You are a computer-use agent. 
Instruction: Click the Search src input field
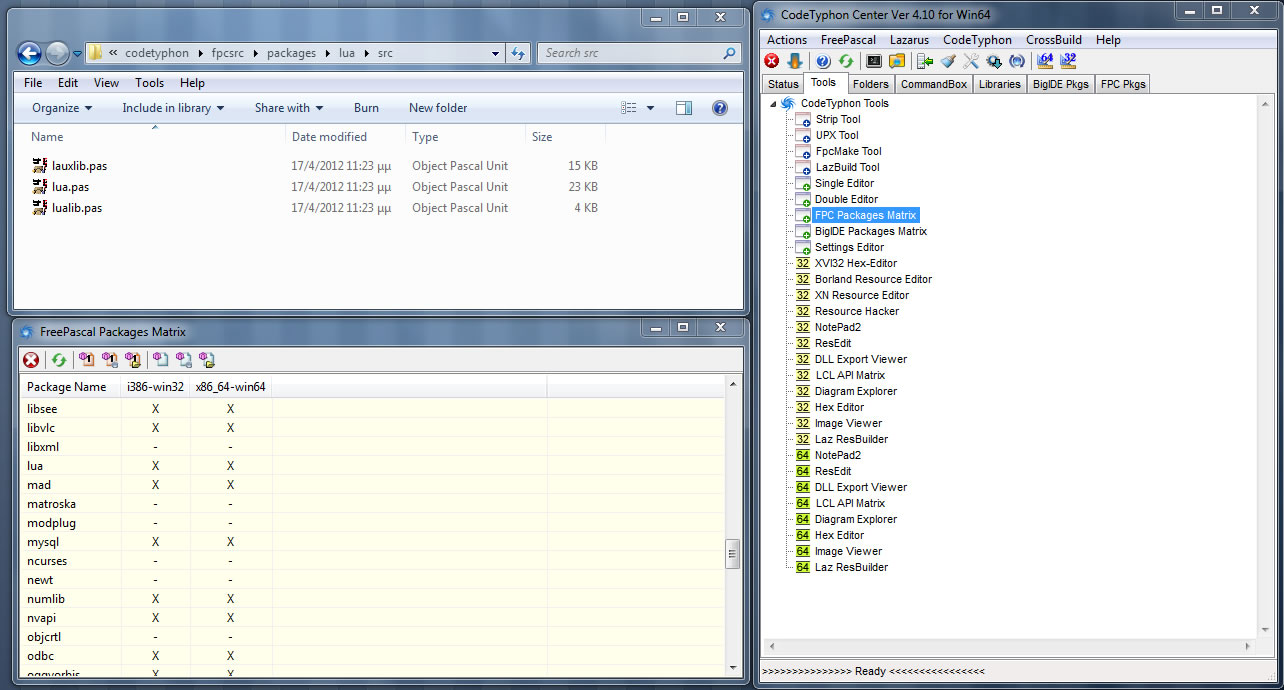click(x=639, y=53)
